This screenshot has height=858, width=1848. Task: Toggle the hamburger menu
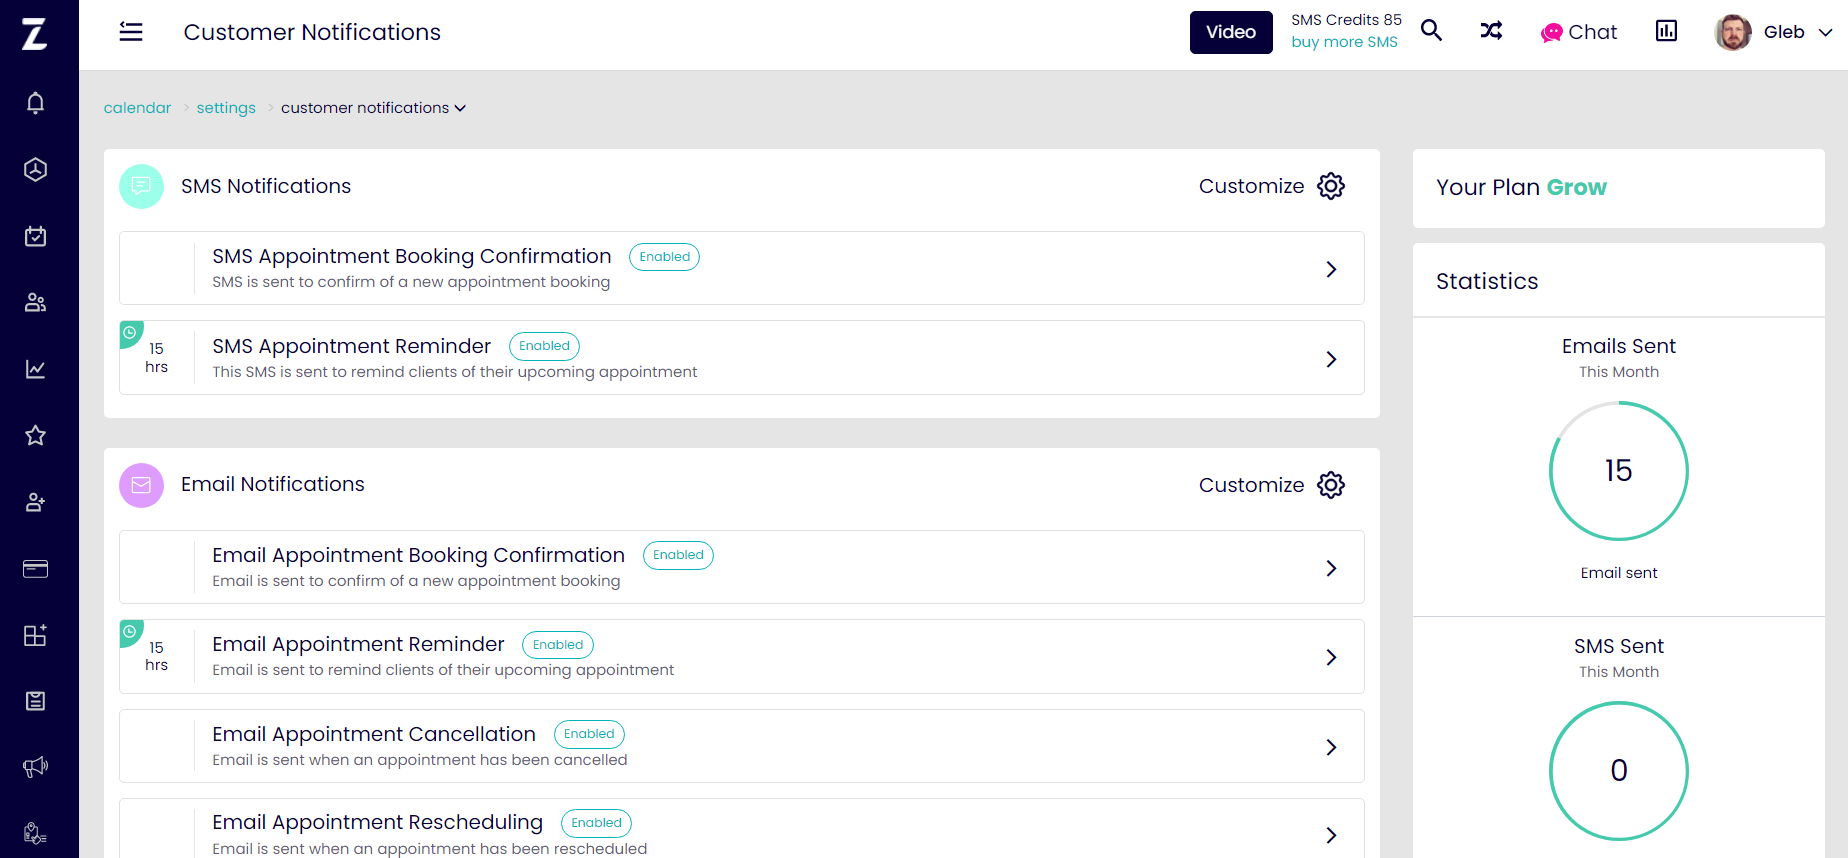coord(131,32)
